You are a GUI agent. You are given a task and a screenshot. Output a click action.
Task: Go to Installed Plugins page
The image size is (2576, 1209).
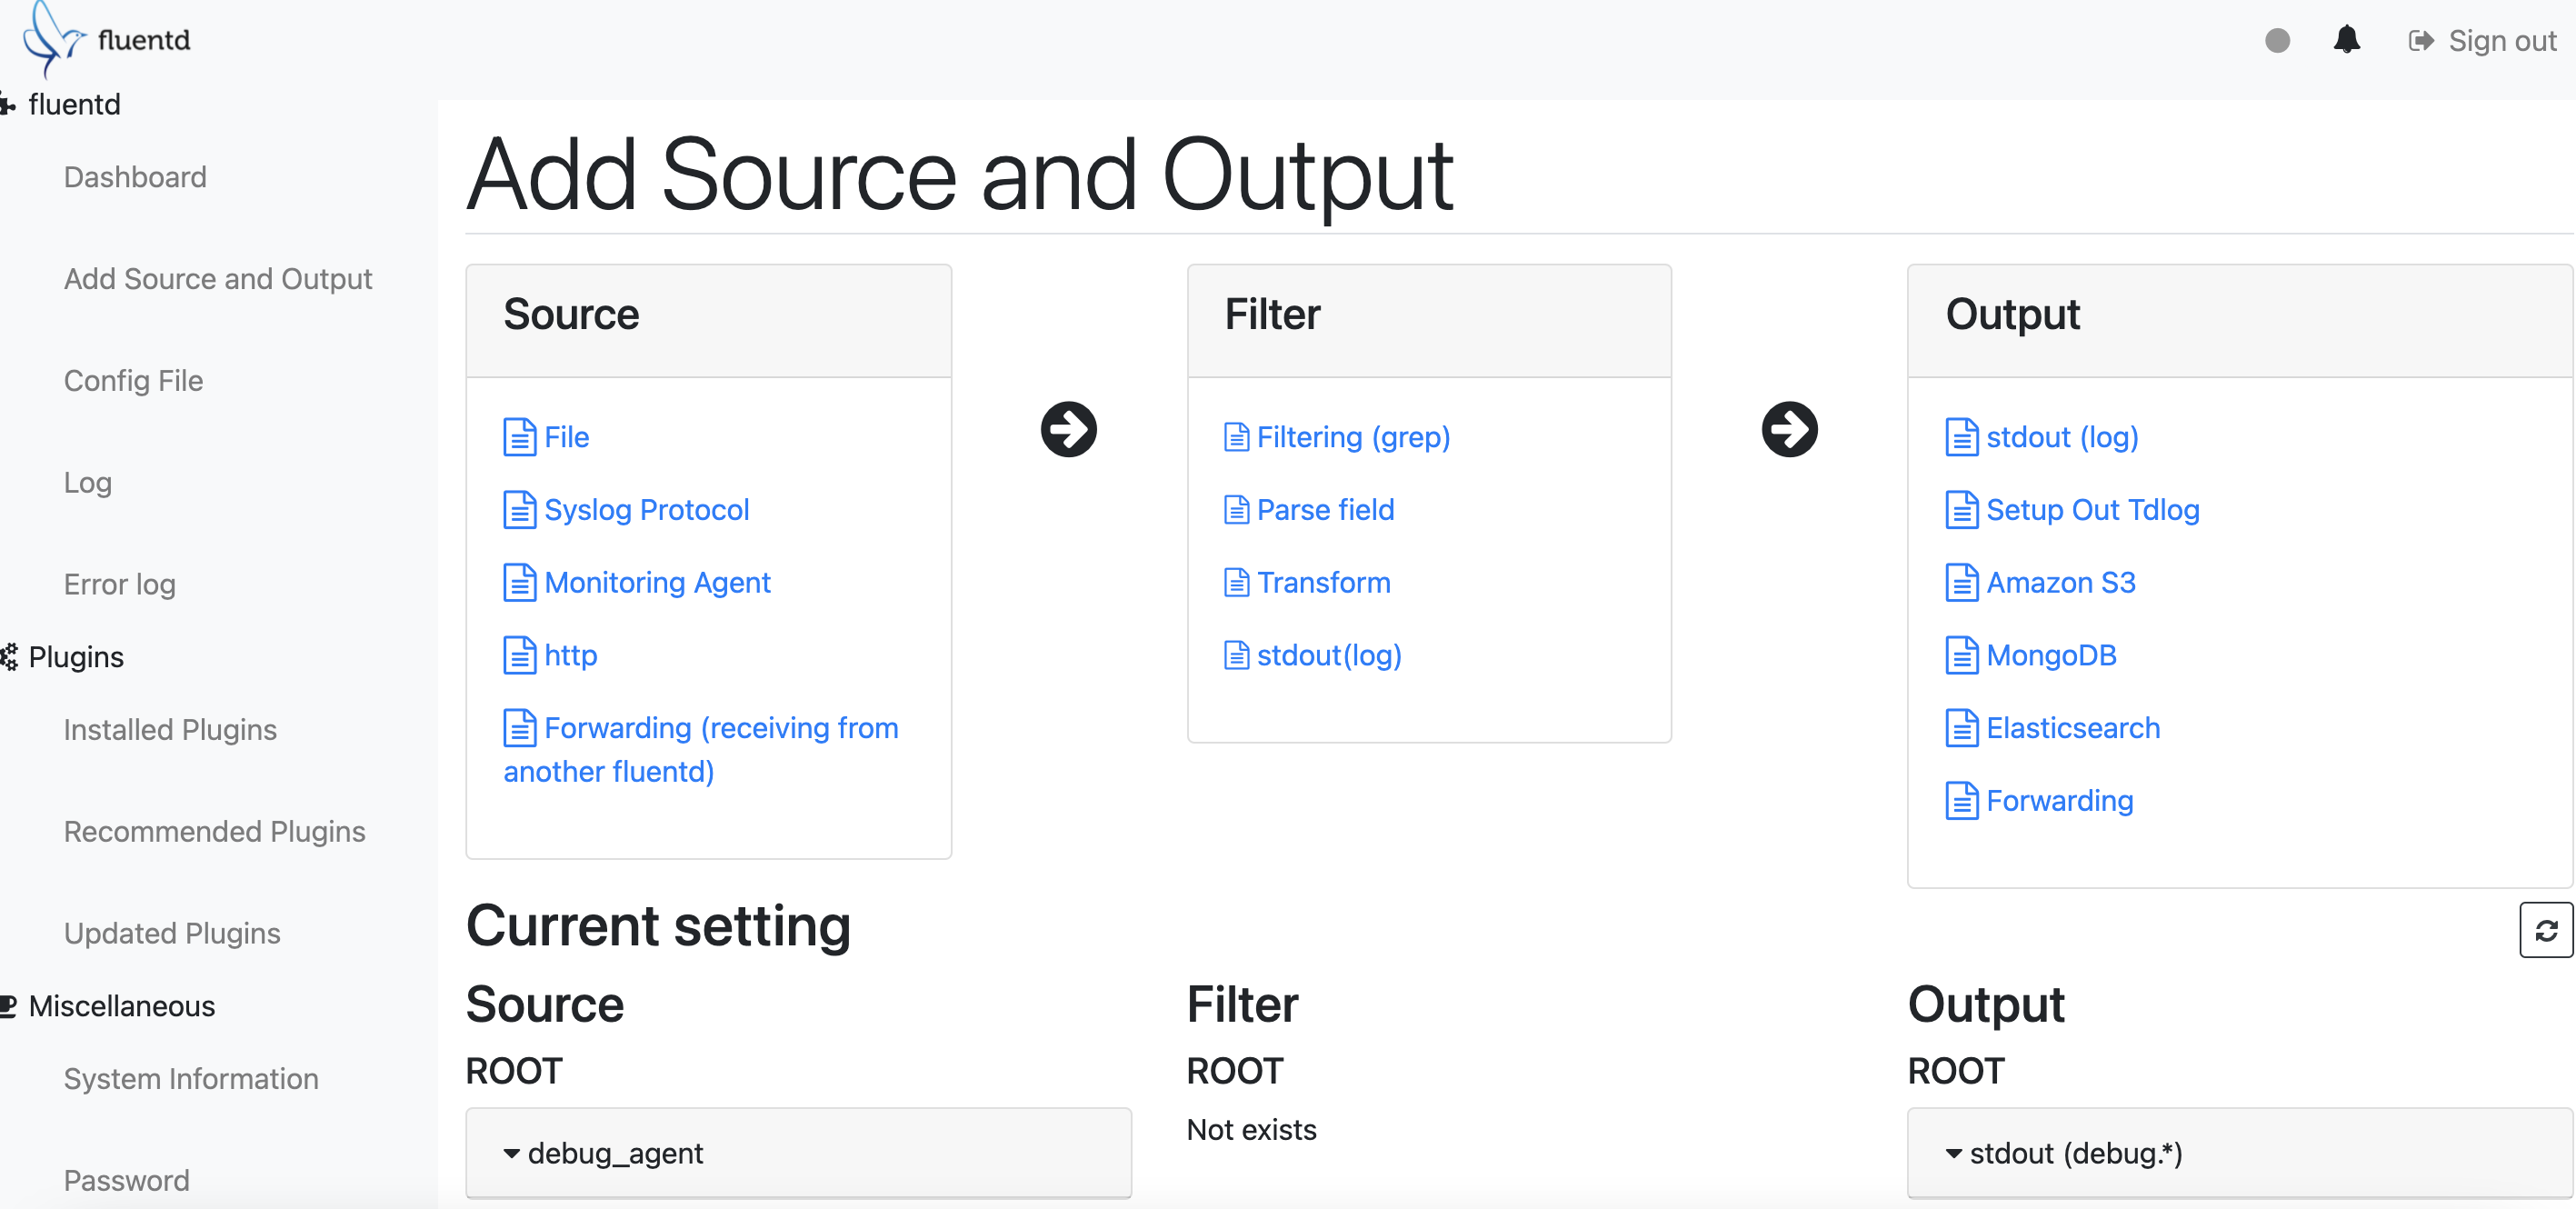tap(170, 730)
